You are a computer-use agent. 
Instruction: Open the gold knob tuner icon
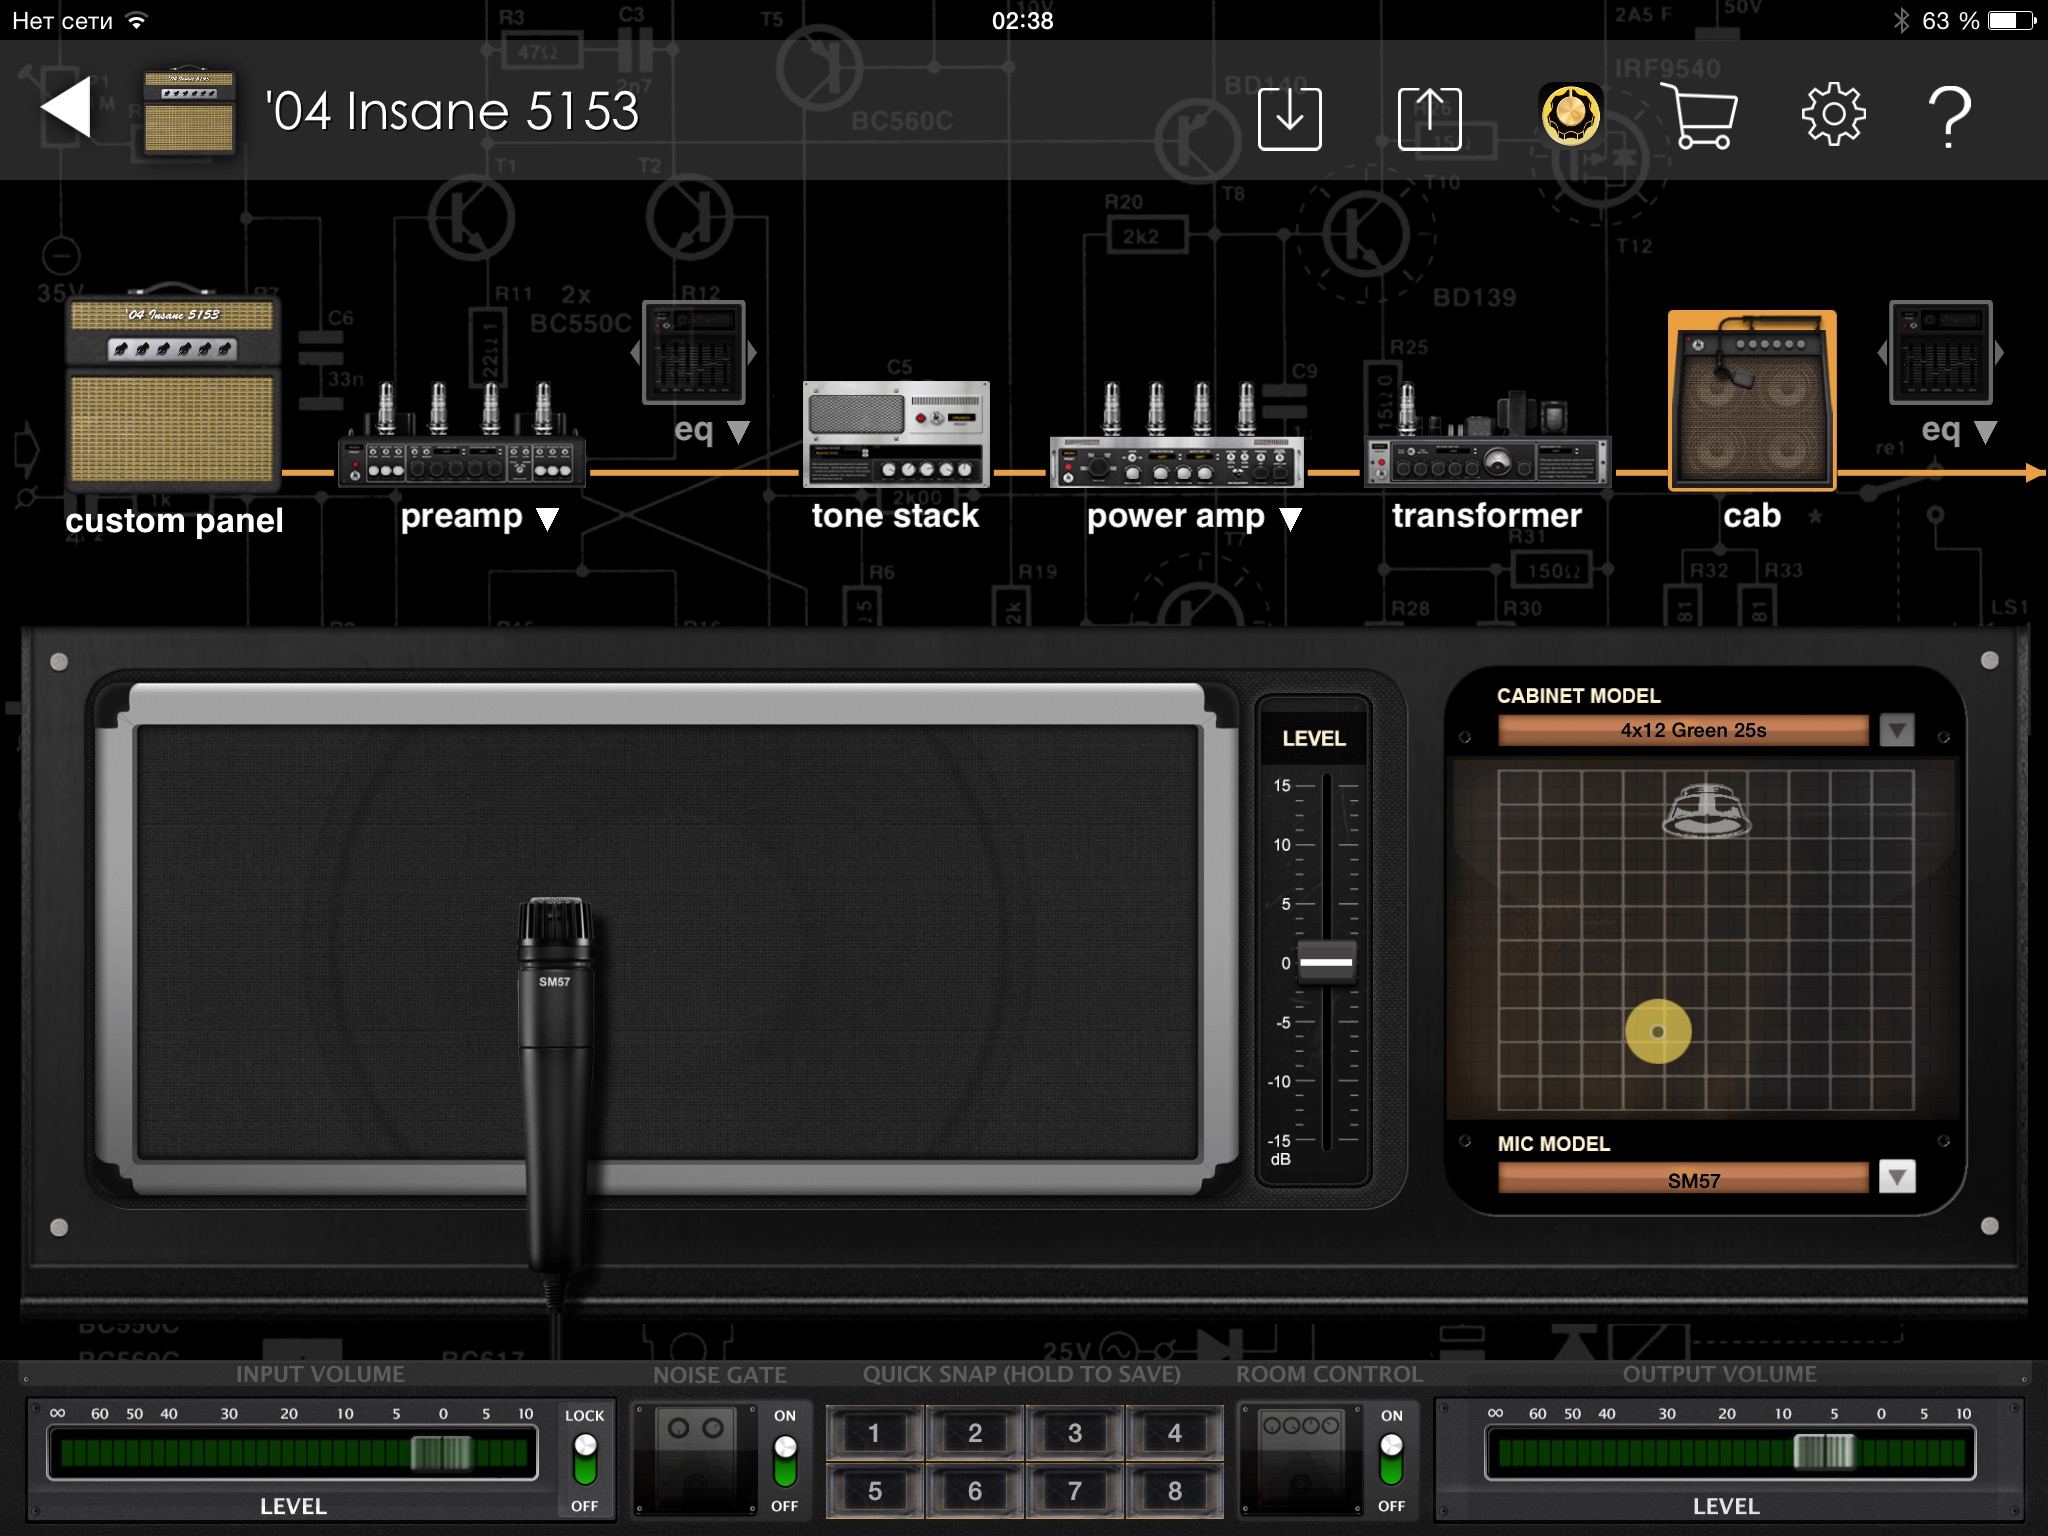pyautogui.click(x=1570, y=116)
